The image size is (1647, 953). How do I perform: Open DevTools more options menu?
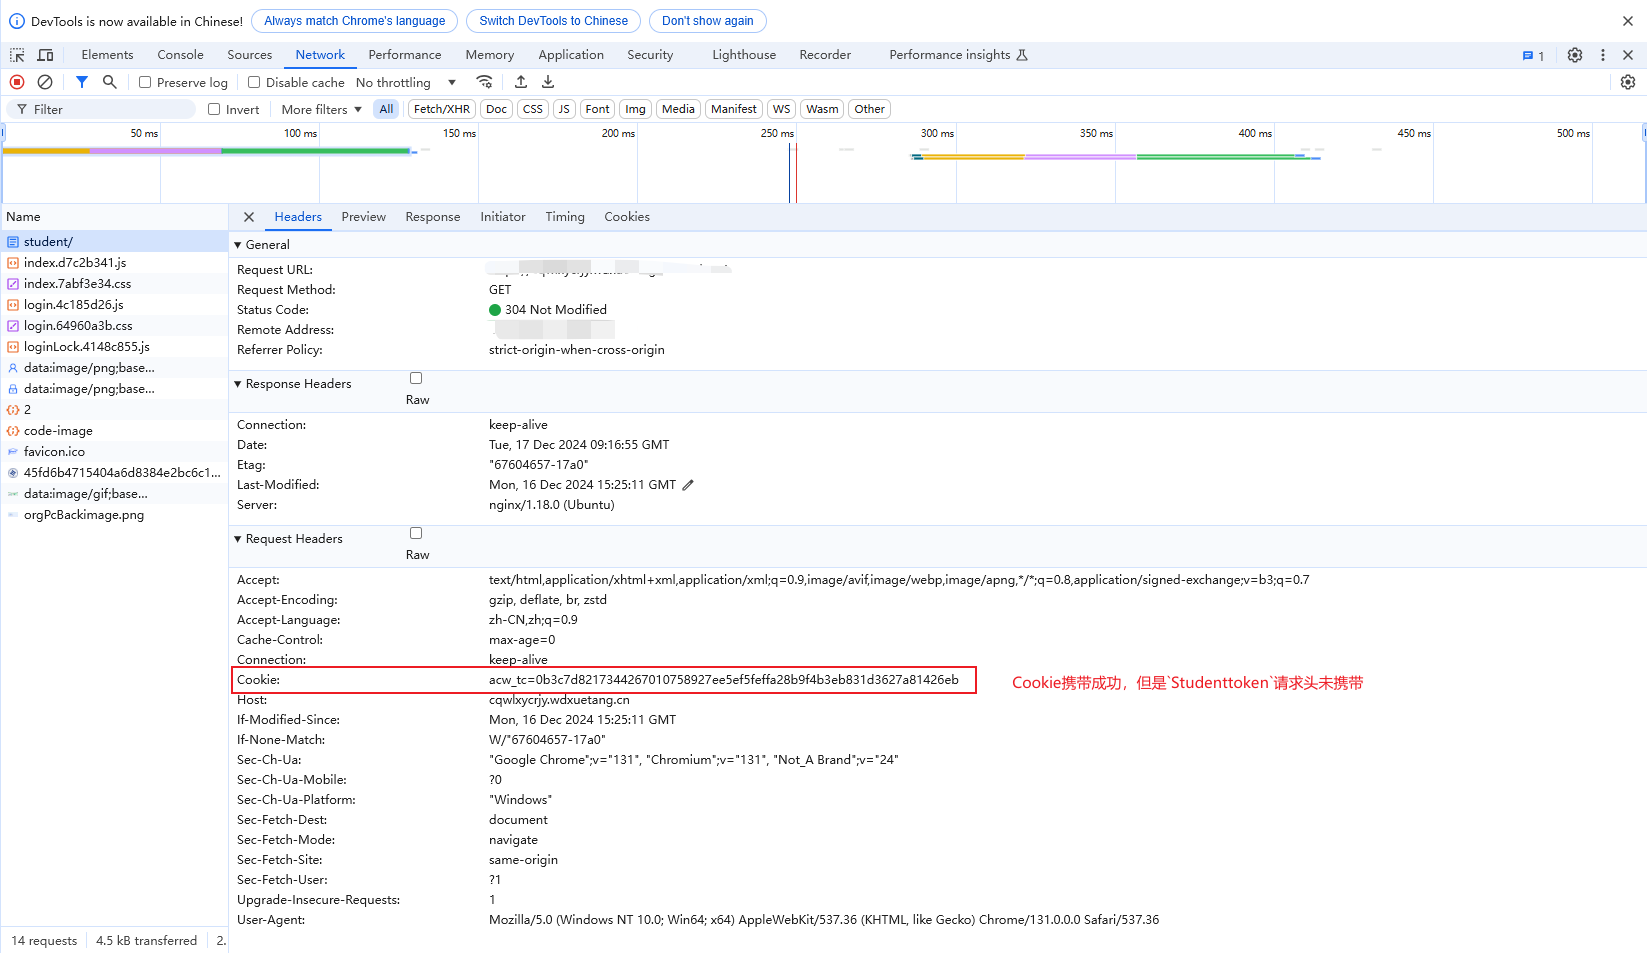click(x=1603, y=55)
